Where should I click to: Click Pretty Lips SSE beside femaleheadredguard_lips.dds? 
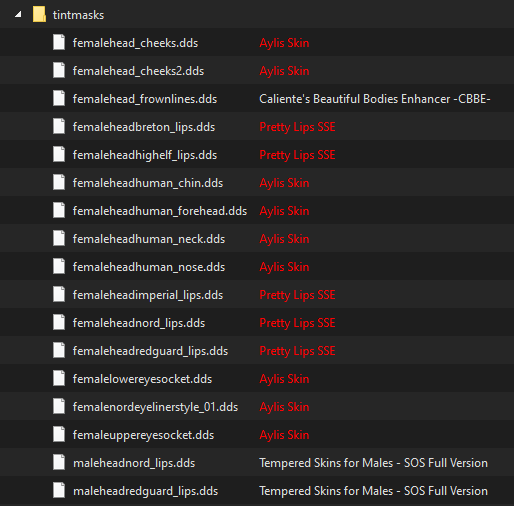click(297, 351)
